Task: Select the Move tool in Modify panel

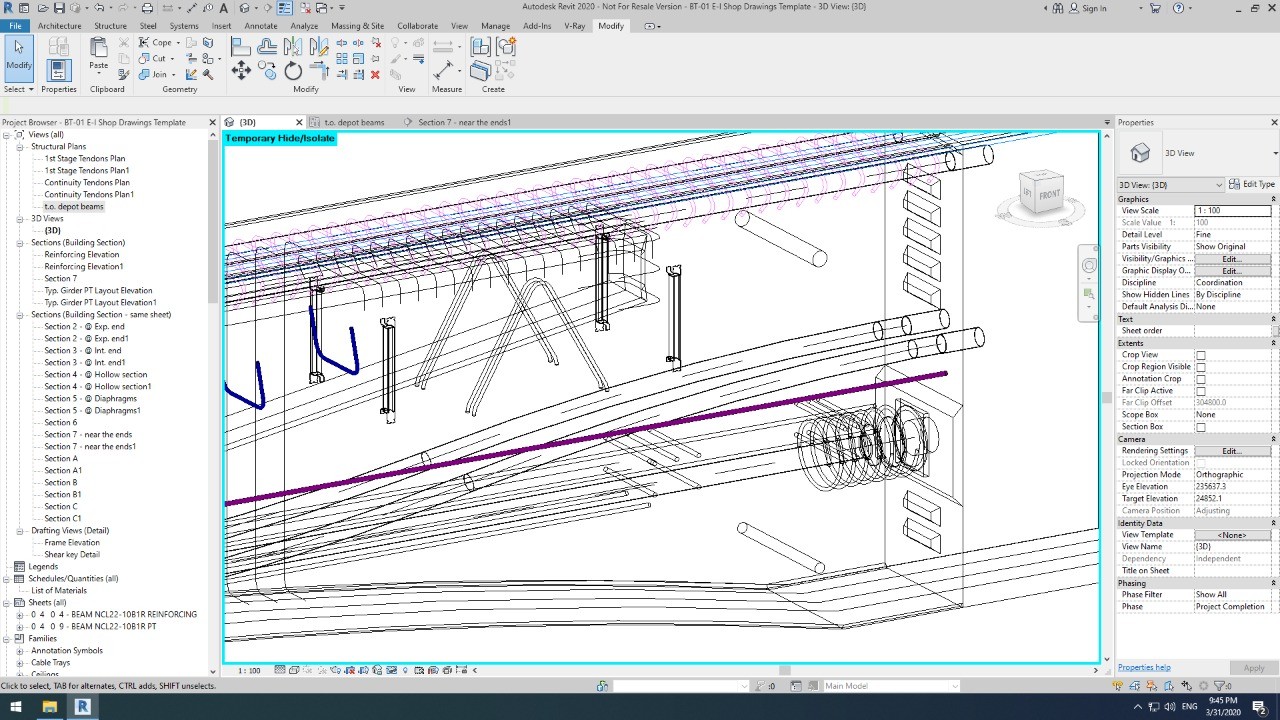Action: point(241,70)
